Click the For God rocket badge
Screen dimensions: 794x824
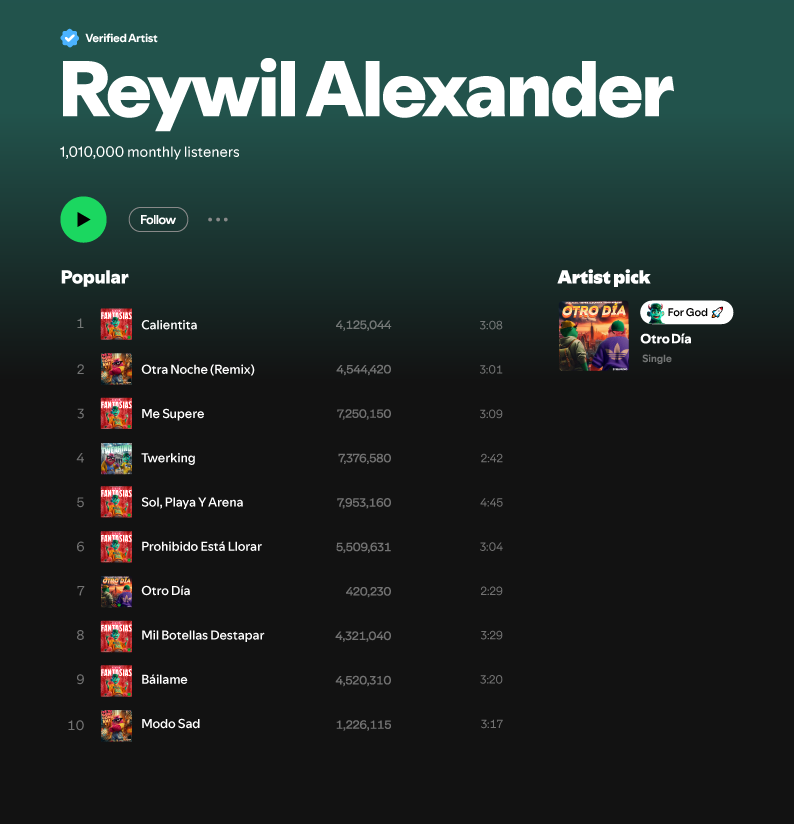click(x=686, y=312)
